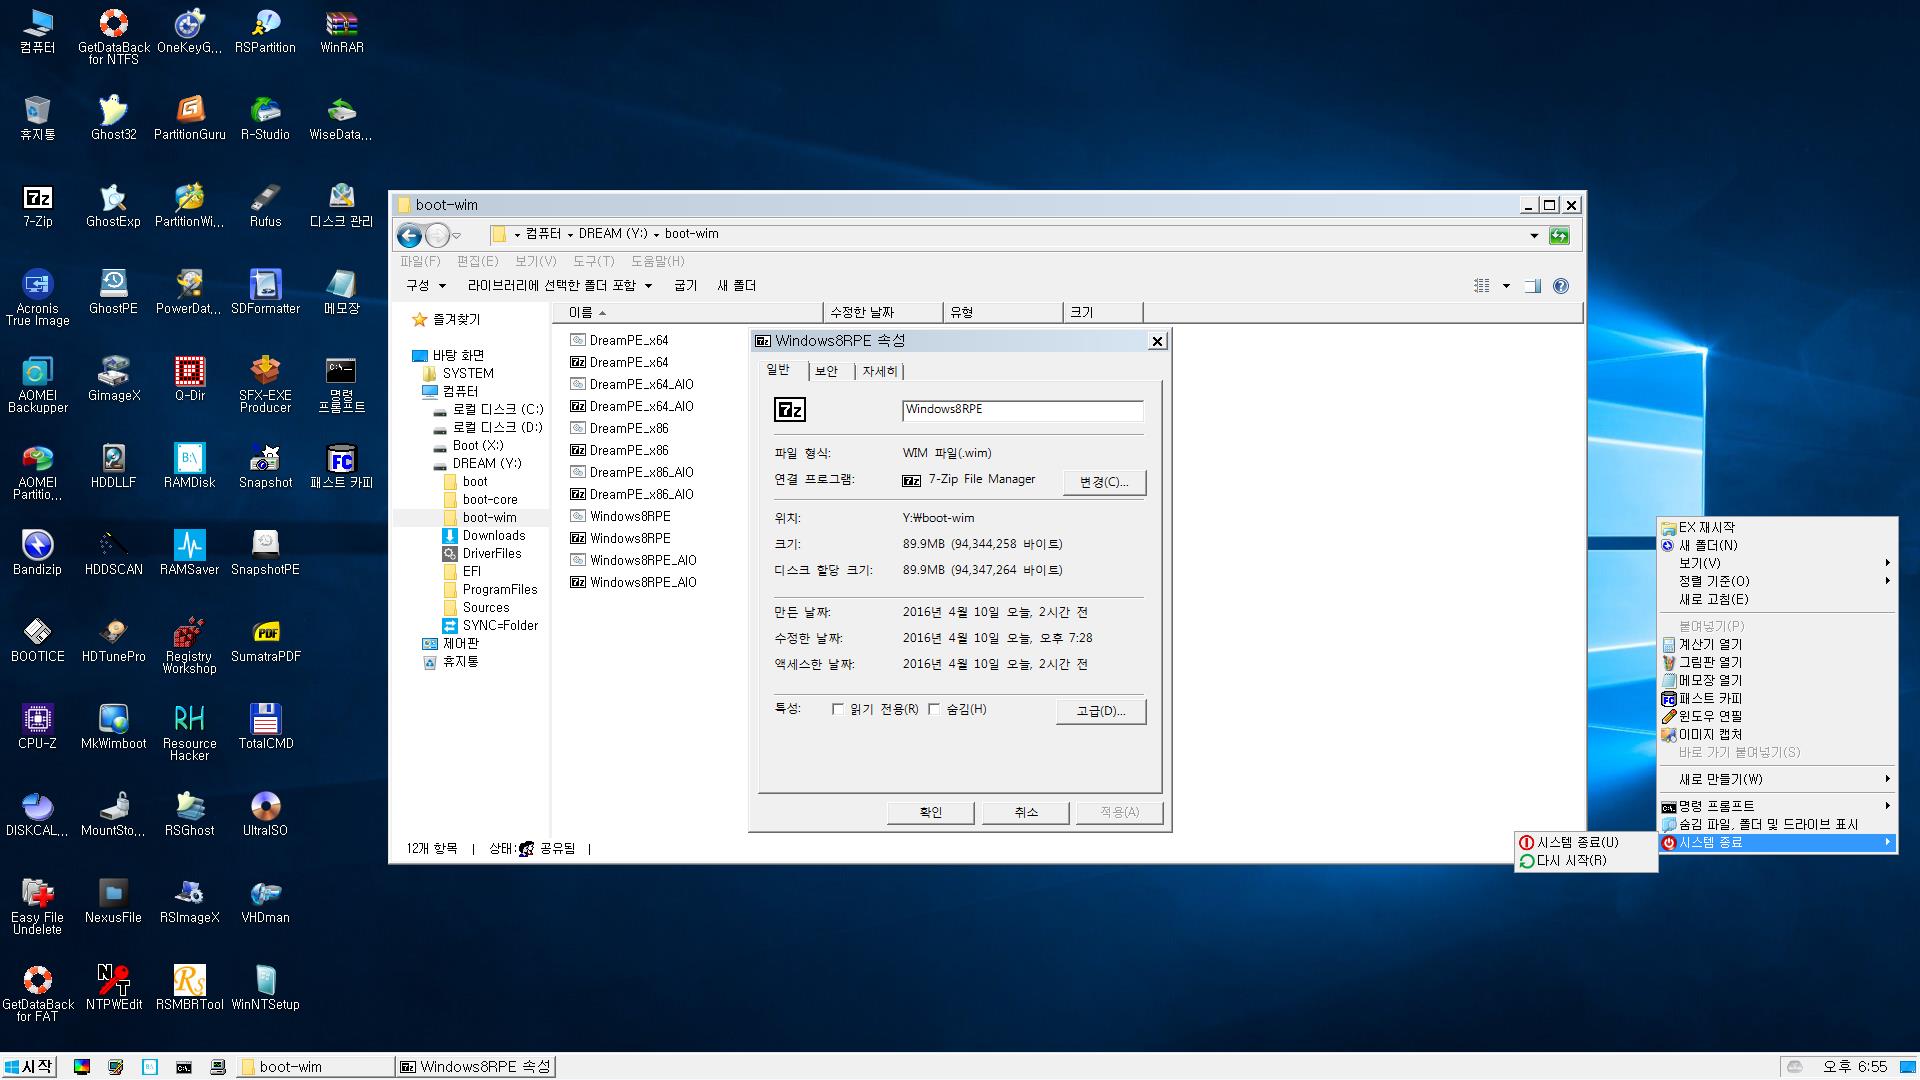This screenshot has height=1080, width=1920.
Task: Click the taskbar clock 오후 6:55
Action: (x=1855, y=1067)
